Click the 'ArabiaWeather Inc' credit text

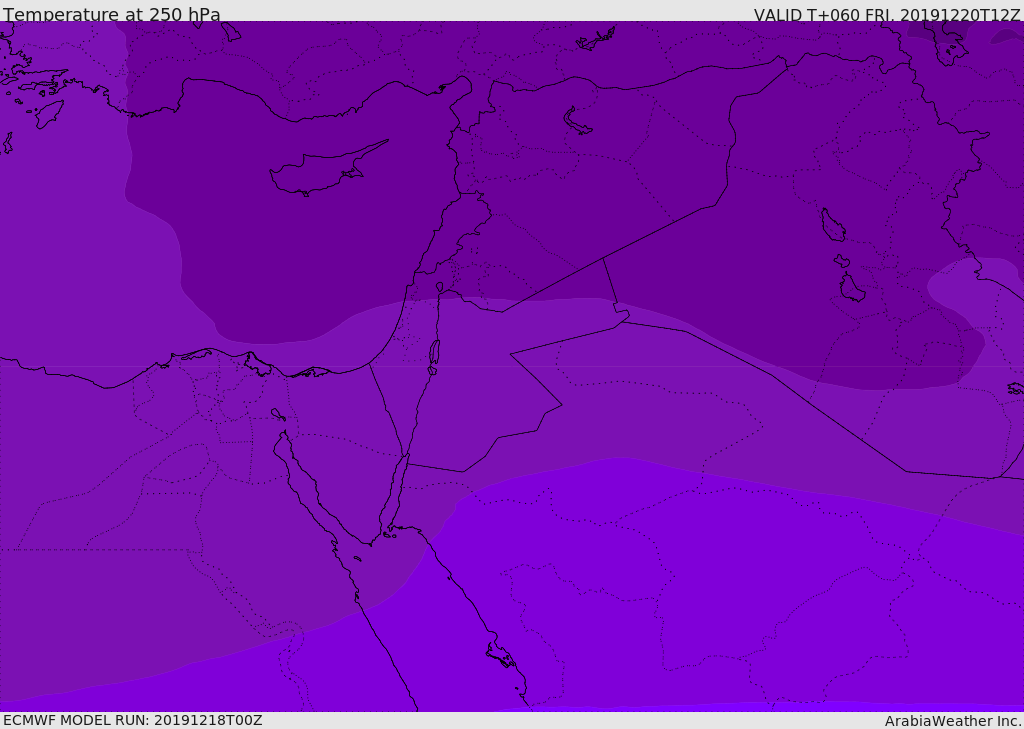[952, 721]
